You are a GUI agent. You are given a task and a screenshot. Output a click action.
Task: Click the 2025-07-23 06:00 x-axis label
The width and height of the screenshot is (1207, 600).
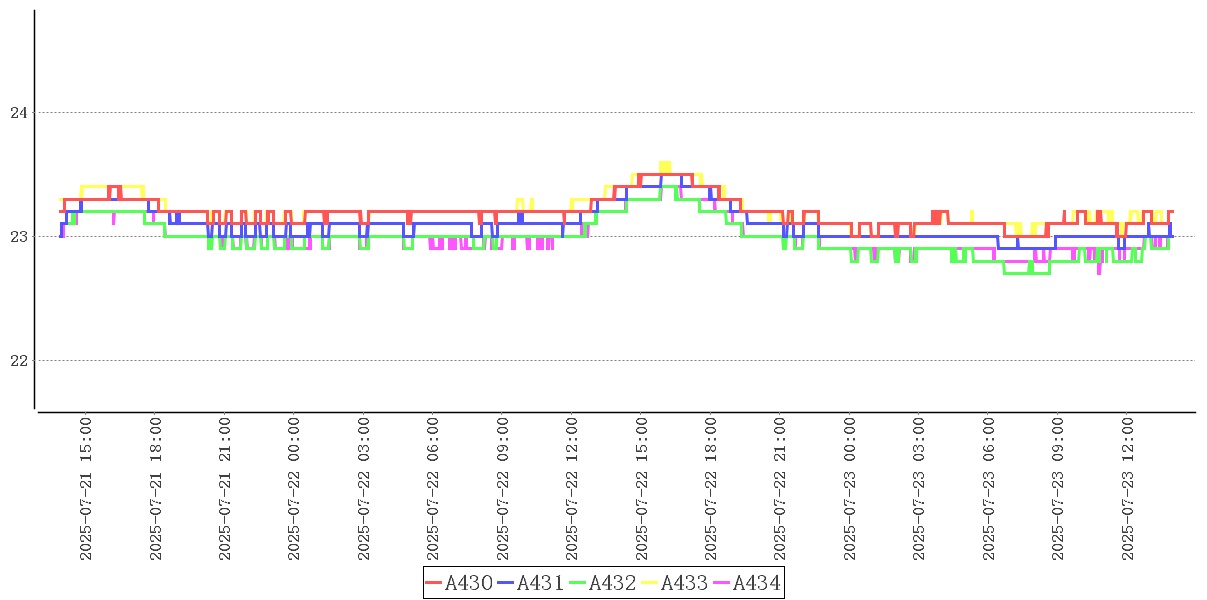(x=989, y=489)
